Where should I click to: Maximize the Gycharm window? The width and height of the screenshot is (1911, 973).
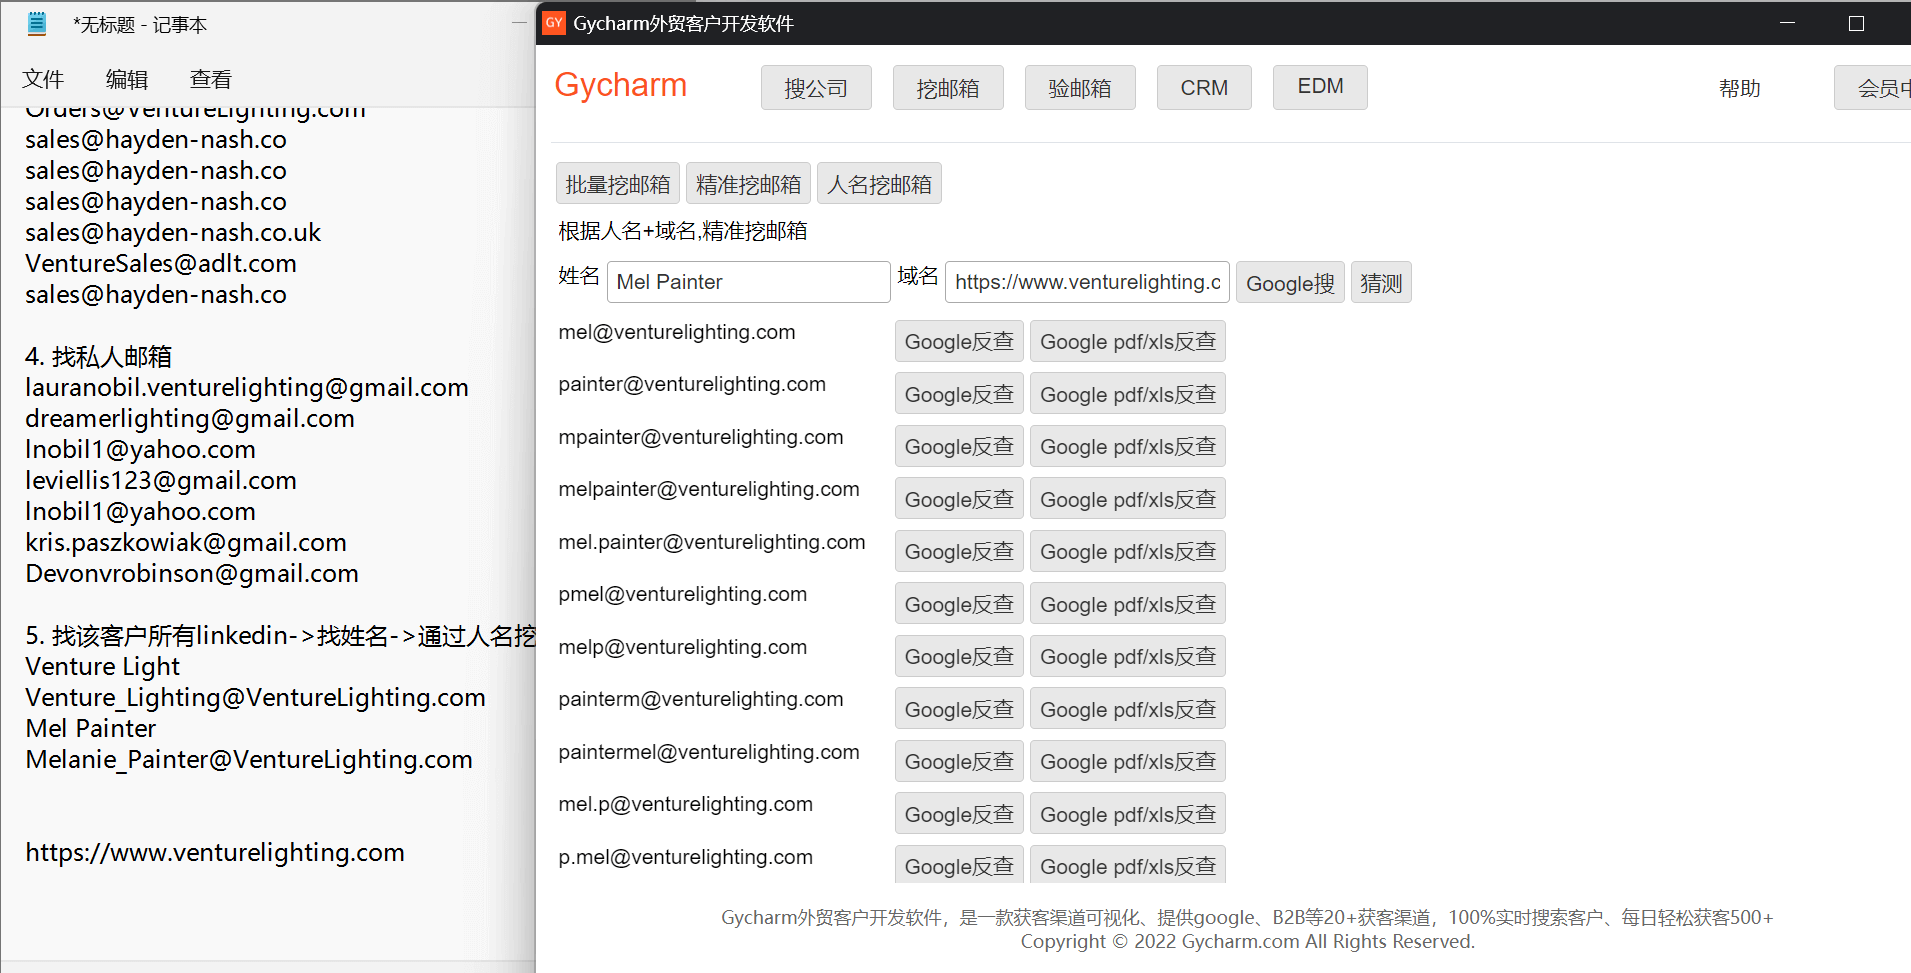[x=1856, y=23]
